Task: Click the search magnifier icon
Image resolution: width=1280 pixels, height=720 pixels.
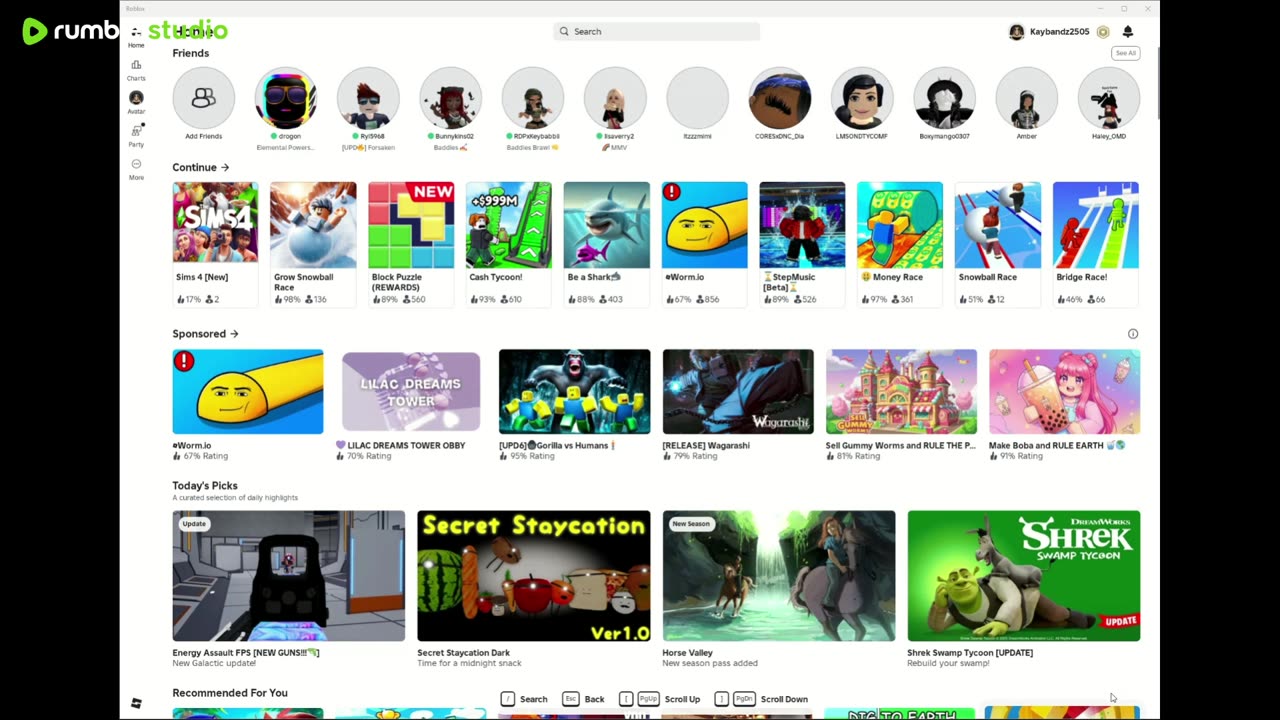Action: 564,32
